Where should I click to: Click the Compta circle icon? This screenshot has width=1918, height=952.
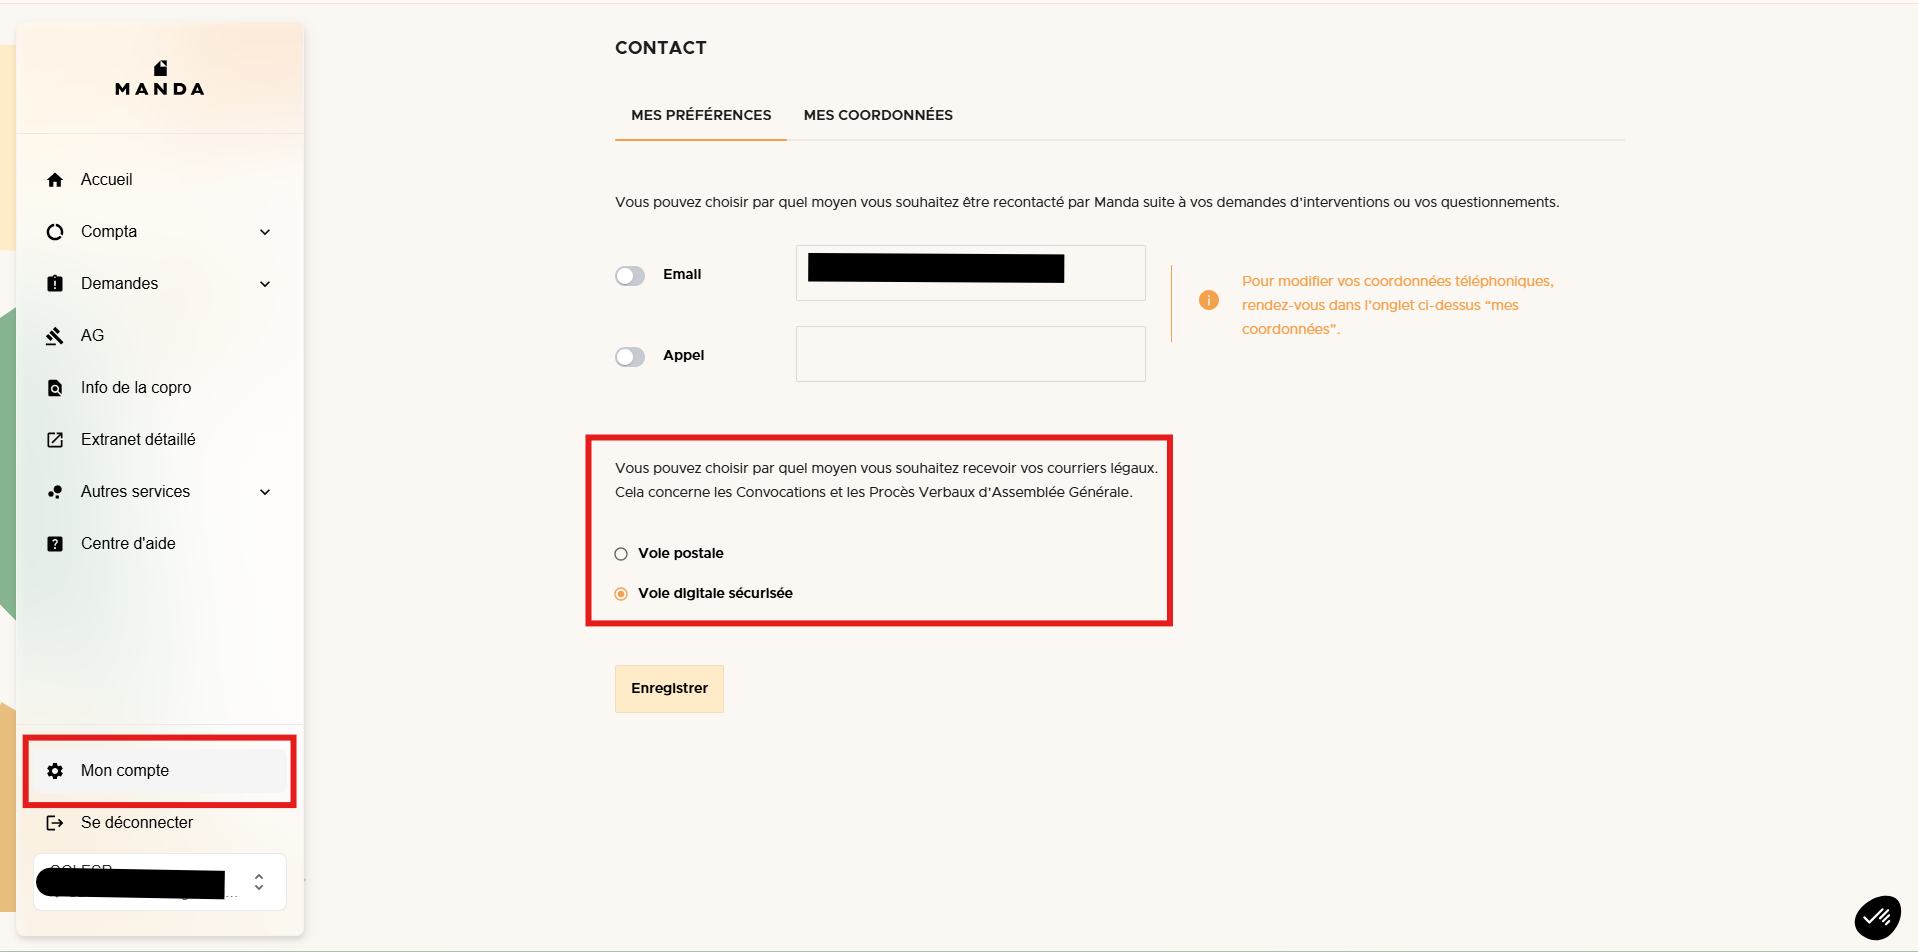point(55,232)
